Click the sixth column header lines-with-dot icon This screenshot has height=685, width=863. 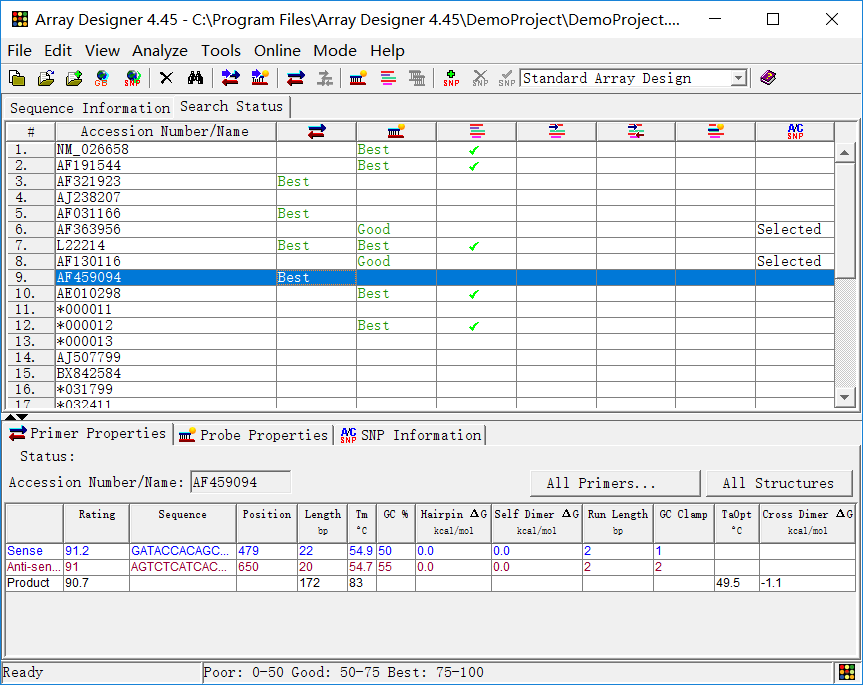click(x=715, y=131)
